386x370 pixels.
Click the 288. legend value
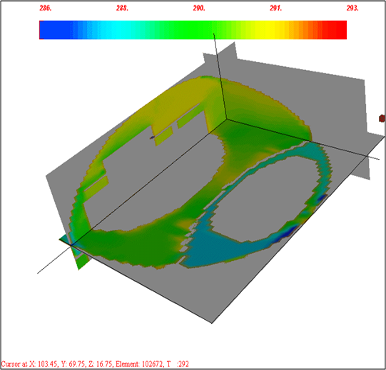click(x=122, y=8)
